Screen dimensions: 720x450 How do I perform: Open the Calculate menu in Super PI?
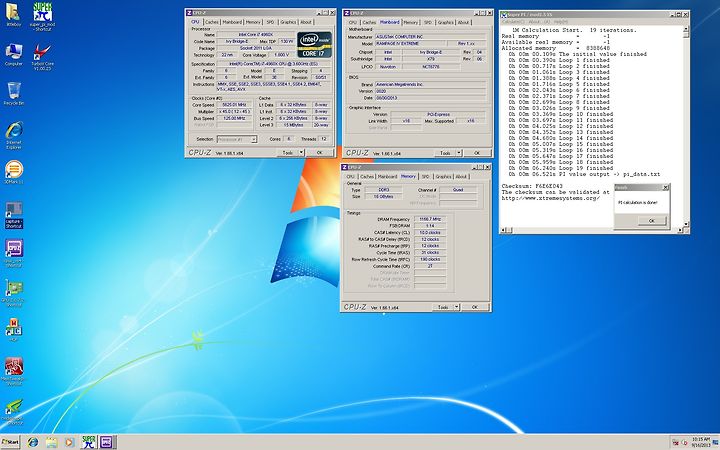click(x=512, y=22)
